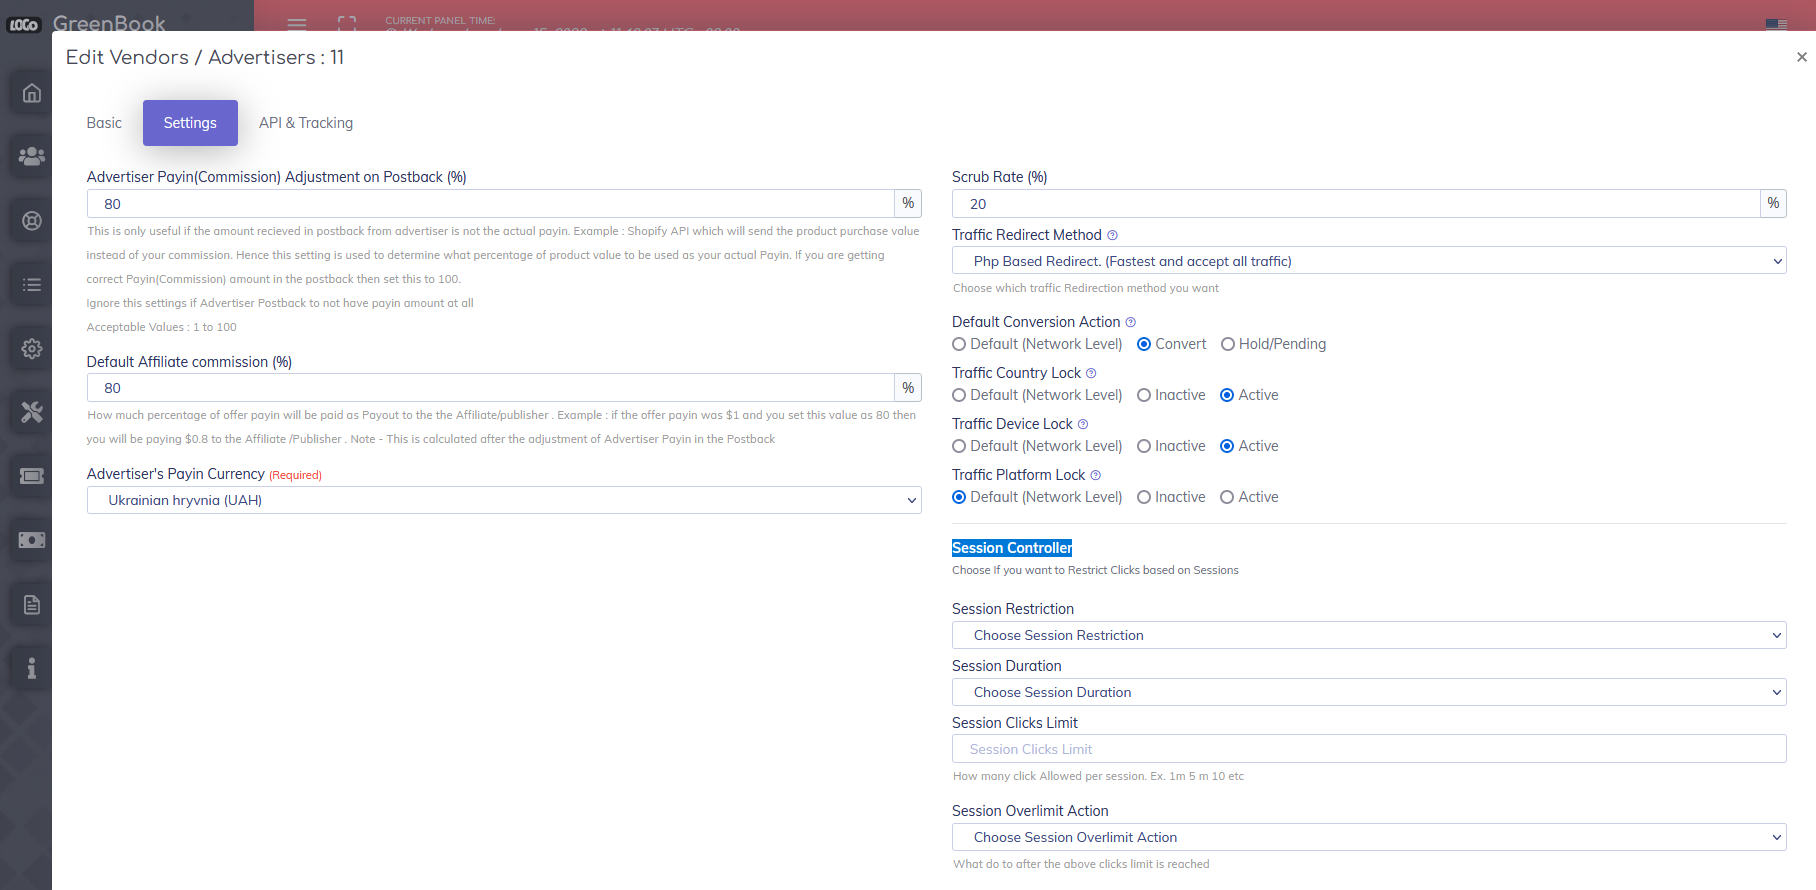Image resolution: width=1816 pixels, height=890 pixels.
Task: Open the Choose Session Overlimit Action dropdown
Action: pos(1369,837)
